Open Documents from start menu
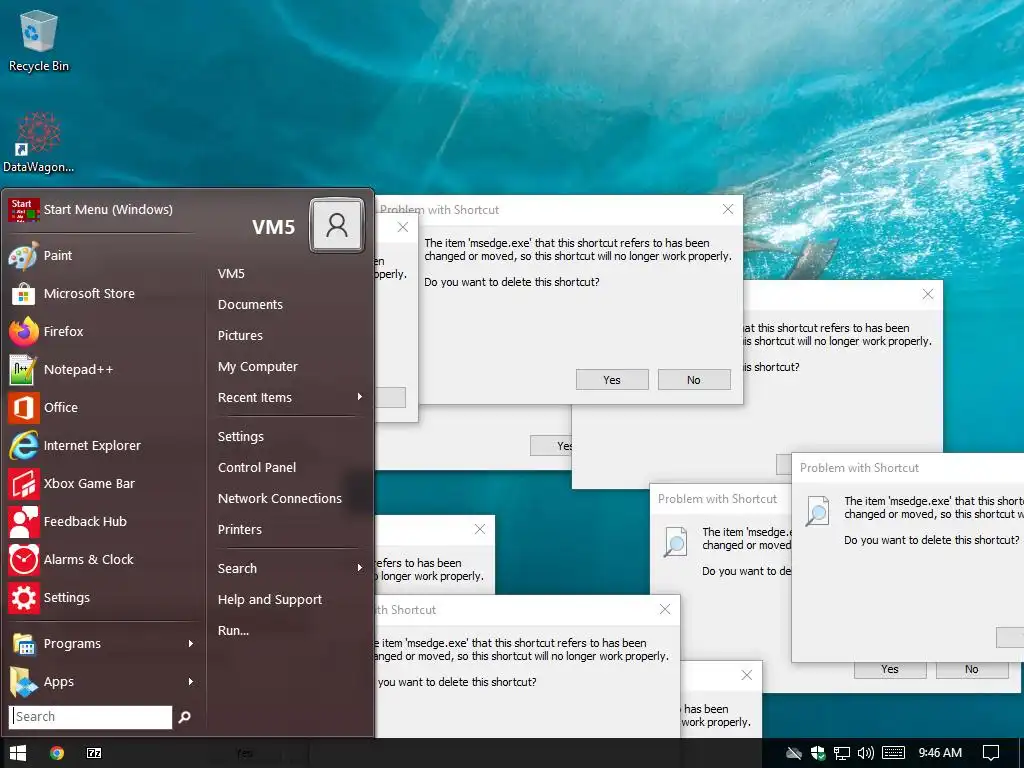This screenshot has width=1024, height=768. click(250, 305)
